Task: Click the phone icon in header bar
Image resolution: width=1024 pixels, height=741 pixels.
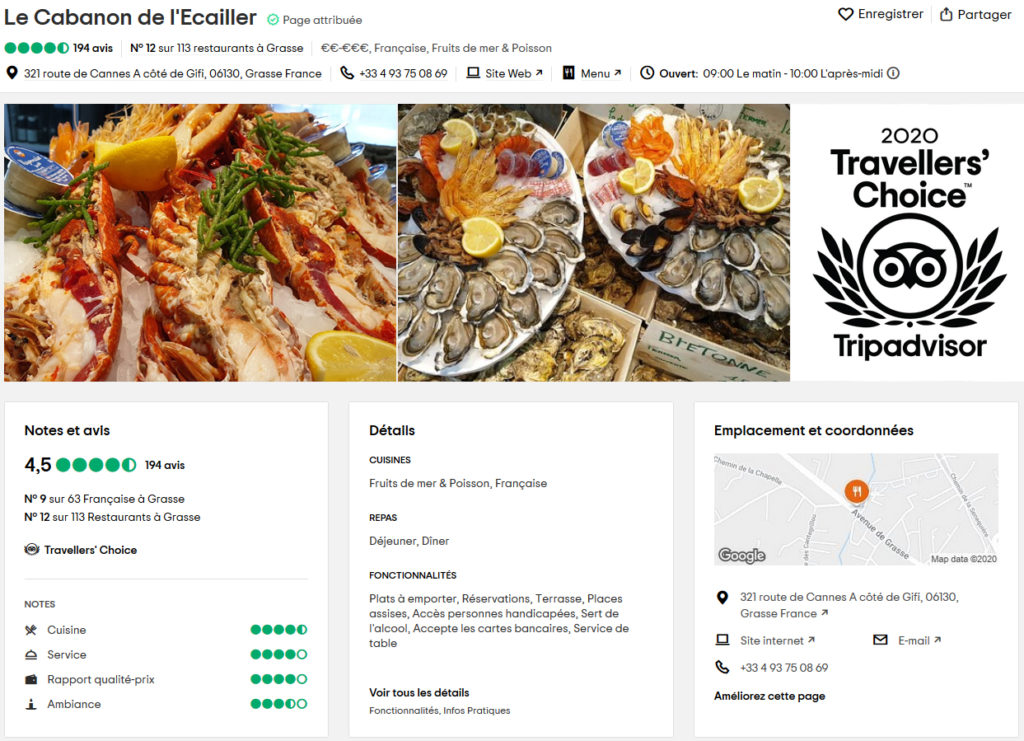Action: 347,73
